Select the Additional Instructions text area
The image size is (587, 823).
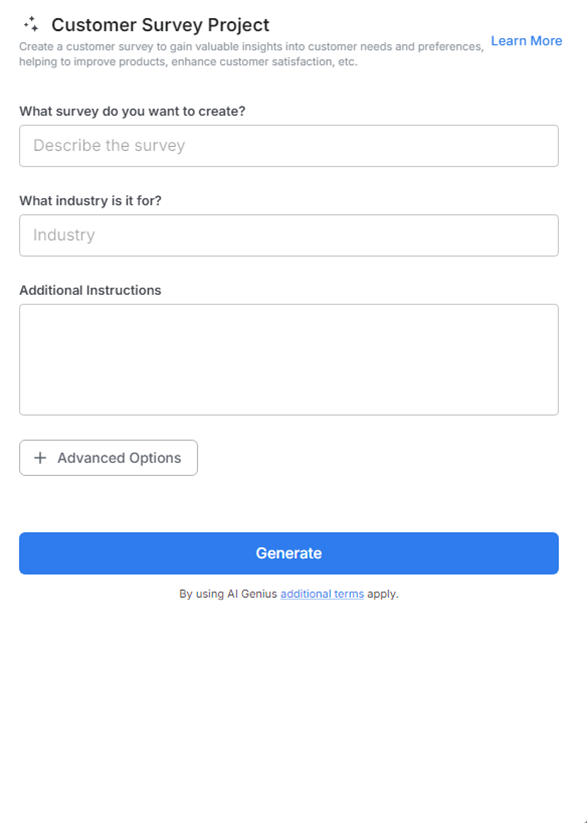point(288,357)
